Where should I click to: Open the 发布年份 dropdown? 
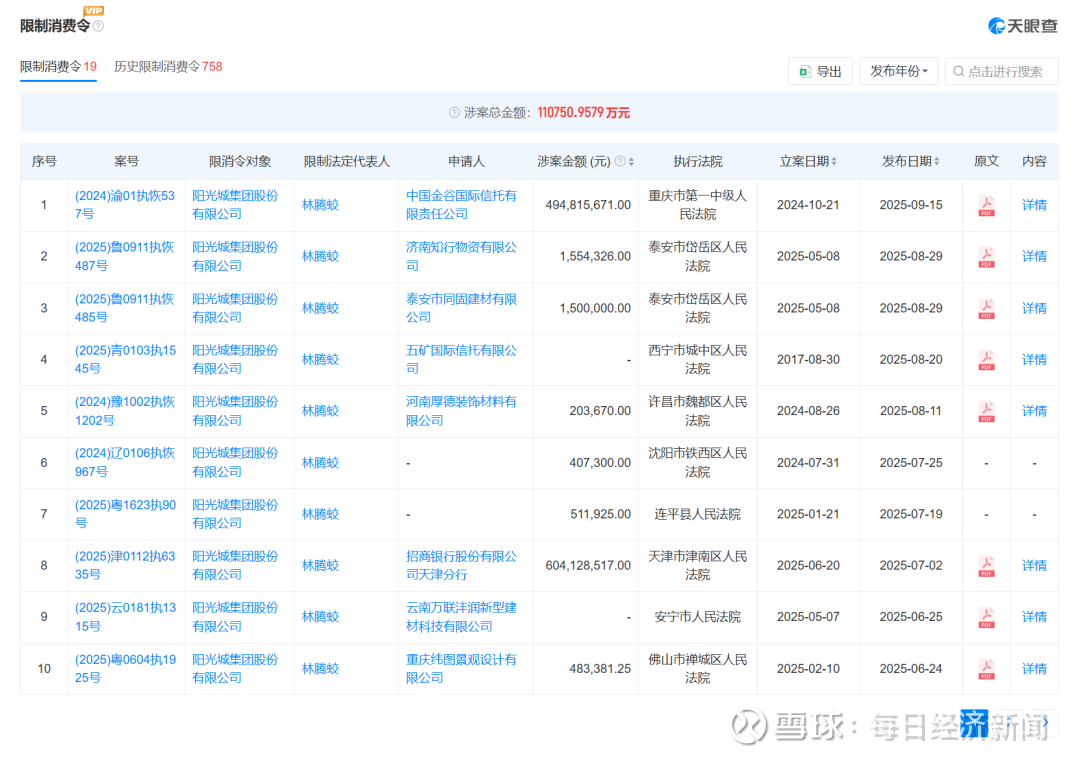(898, 72)
